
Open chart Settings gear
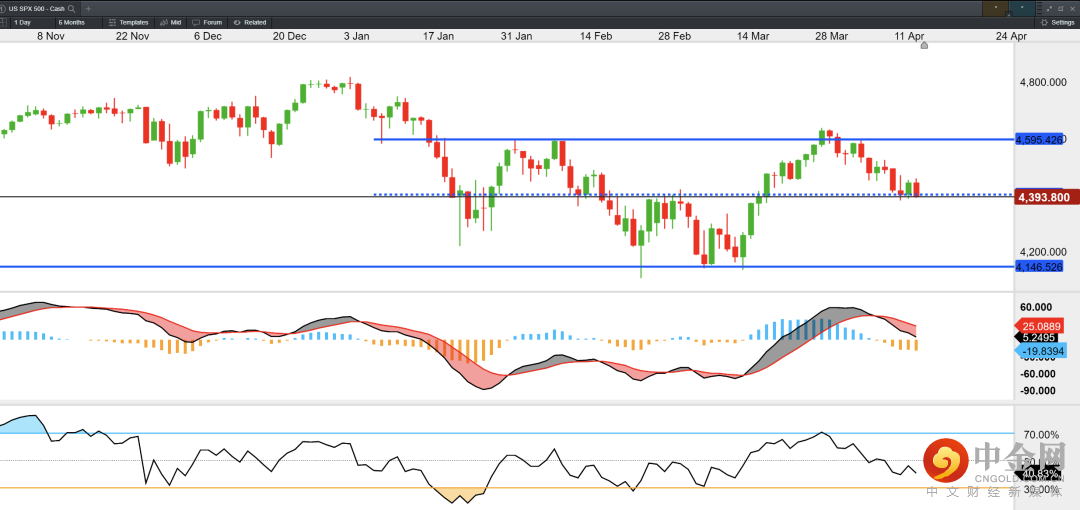tap(1057, 22)
